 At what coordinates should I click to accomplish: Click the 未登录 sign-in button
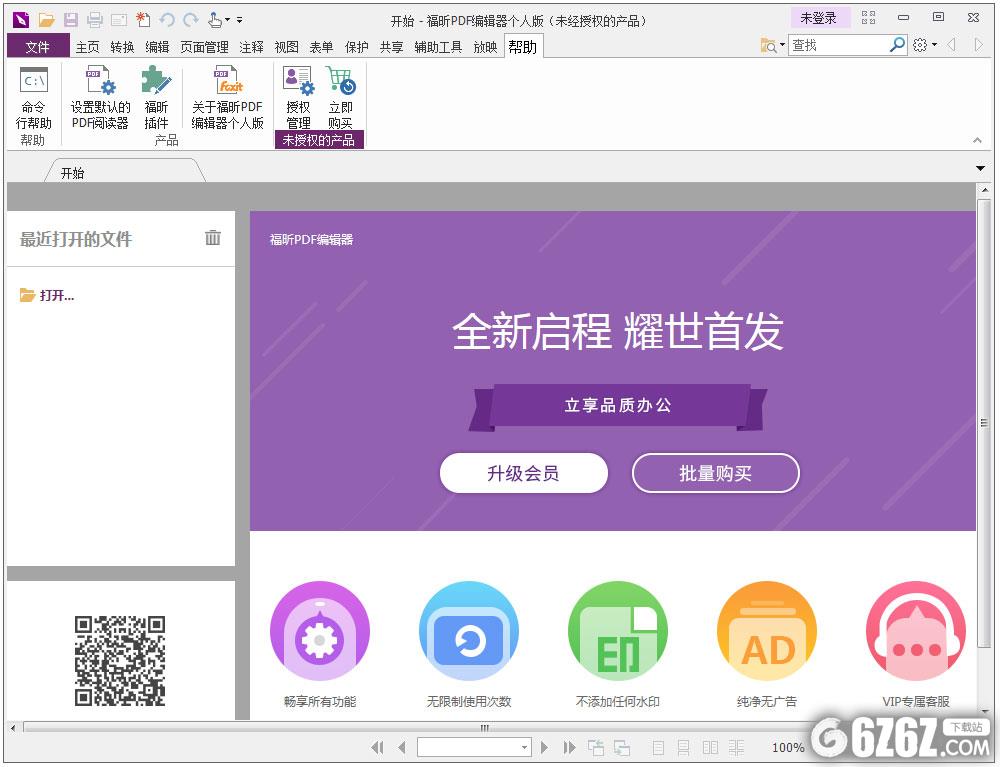point(819,18)
